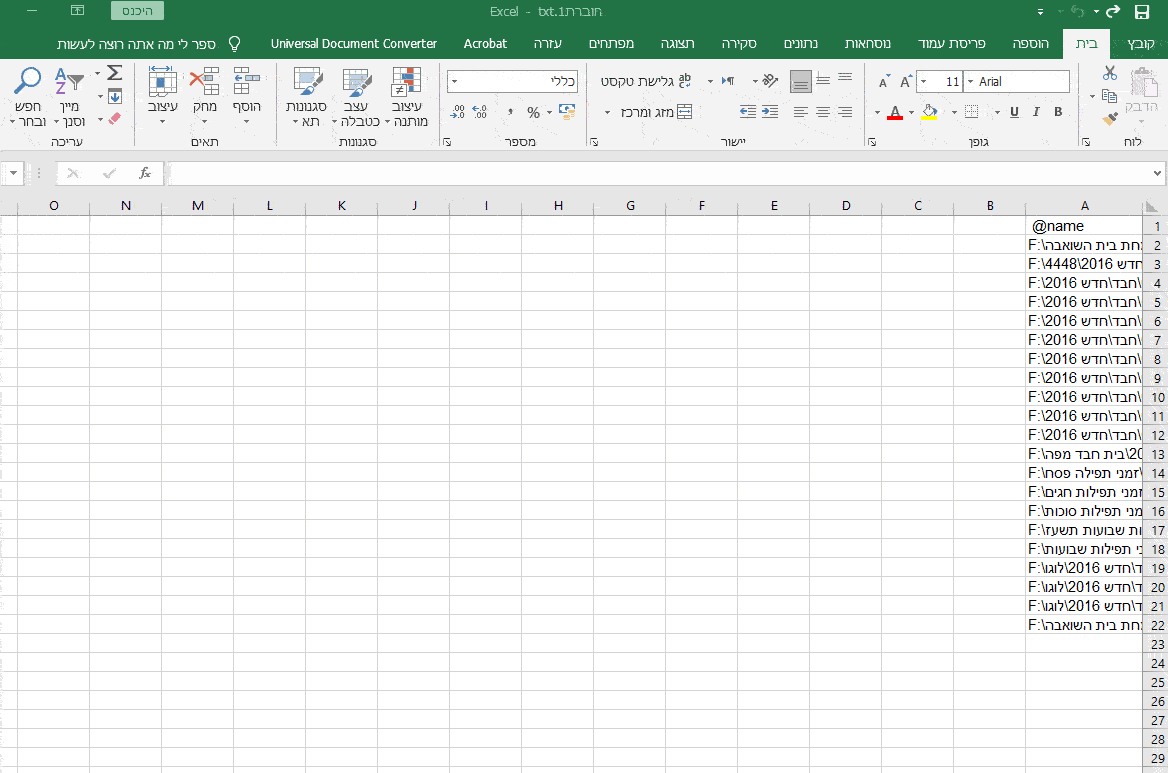Decrease decimal places
Image resolution: width=1168 pixels, height=773 pixels.
tap(457, 112)
